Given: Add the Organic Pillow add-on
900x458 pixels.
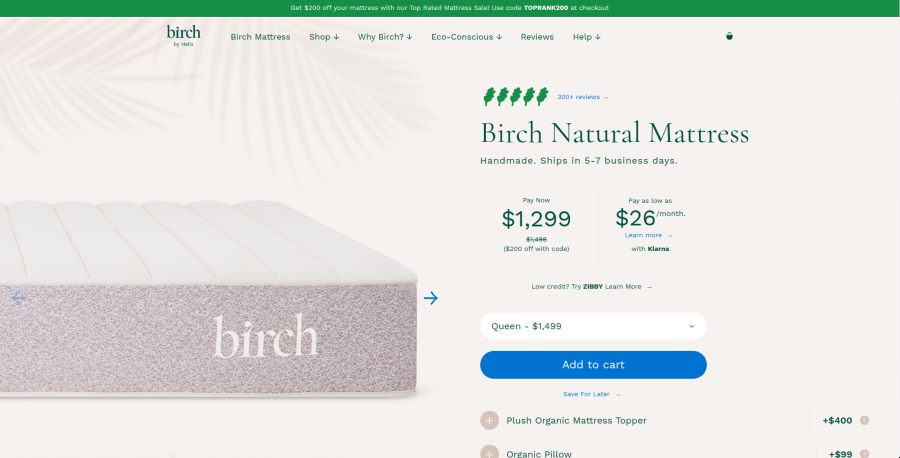Looking at the screenshot, I should (490, 452).
